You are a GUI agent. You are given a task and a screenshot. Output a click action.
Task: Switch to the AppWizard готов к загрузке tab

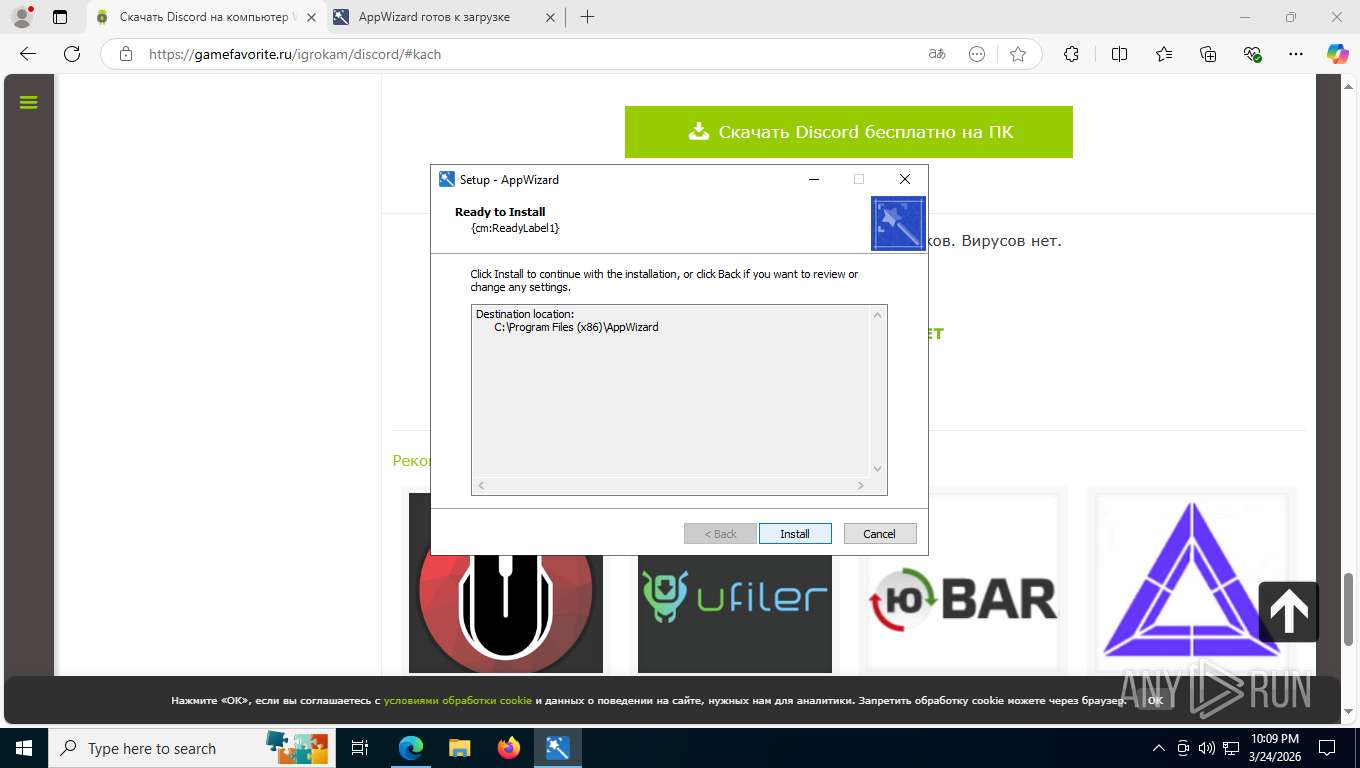click(x=434, y=17)
